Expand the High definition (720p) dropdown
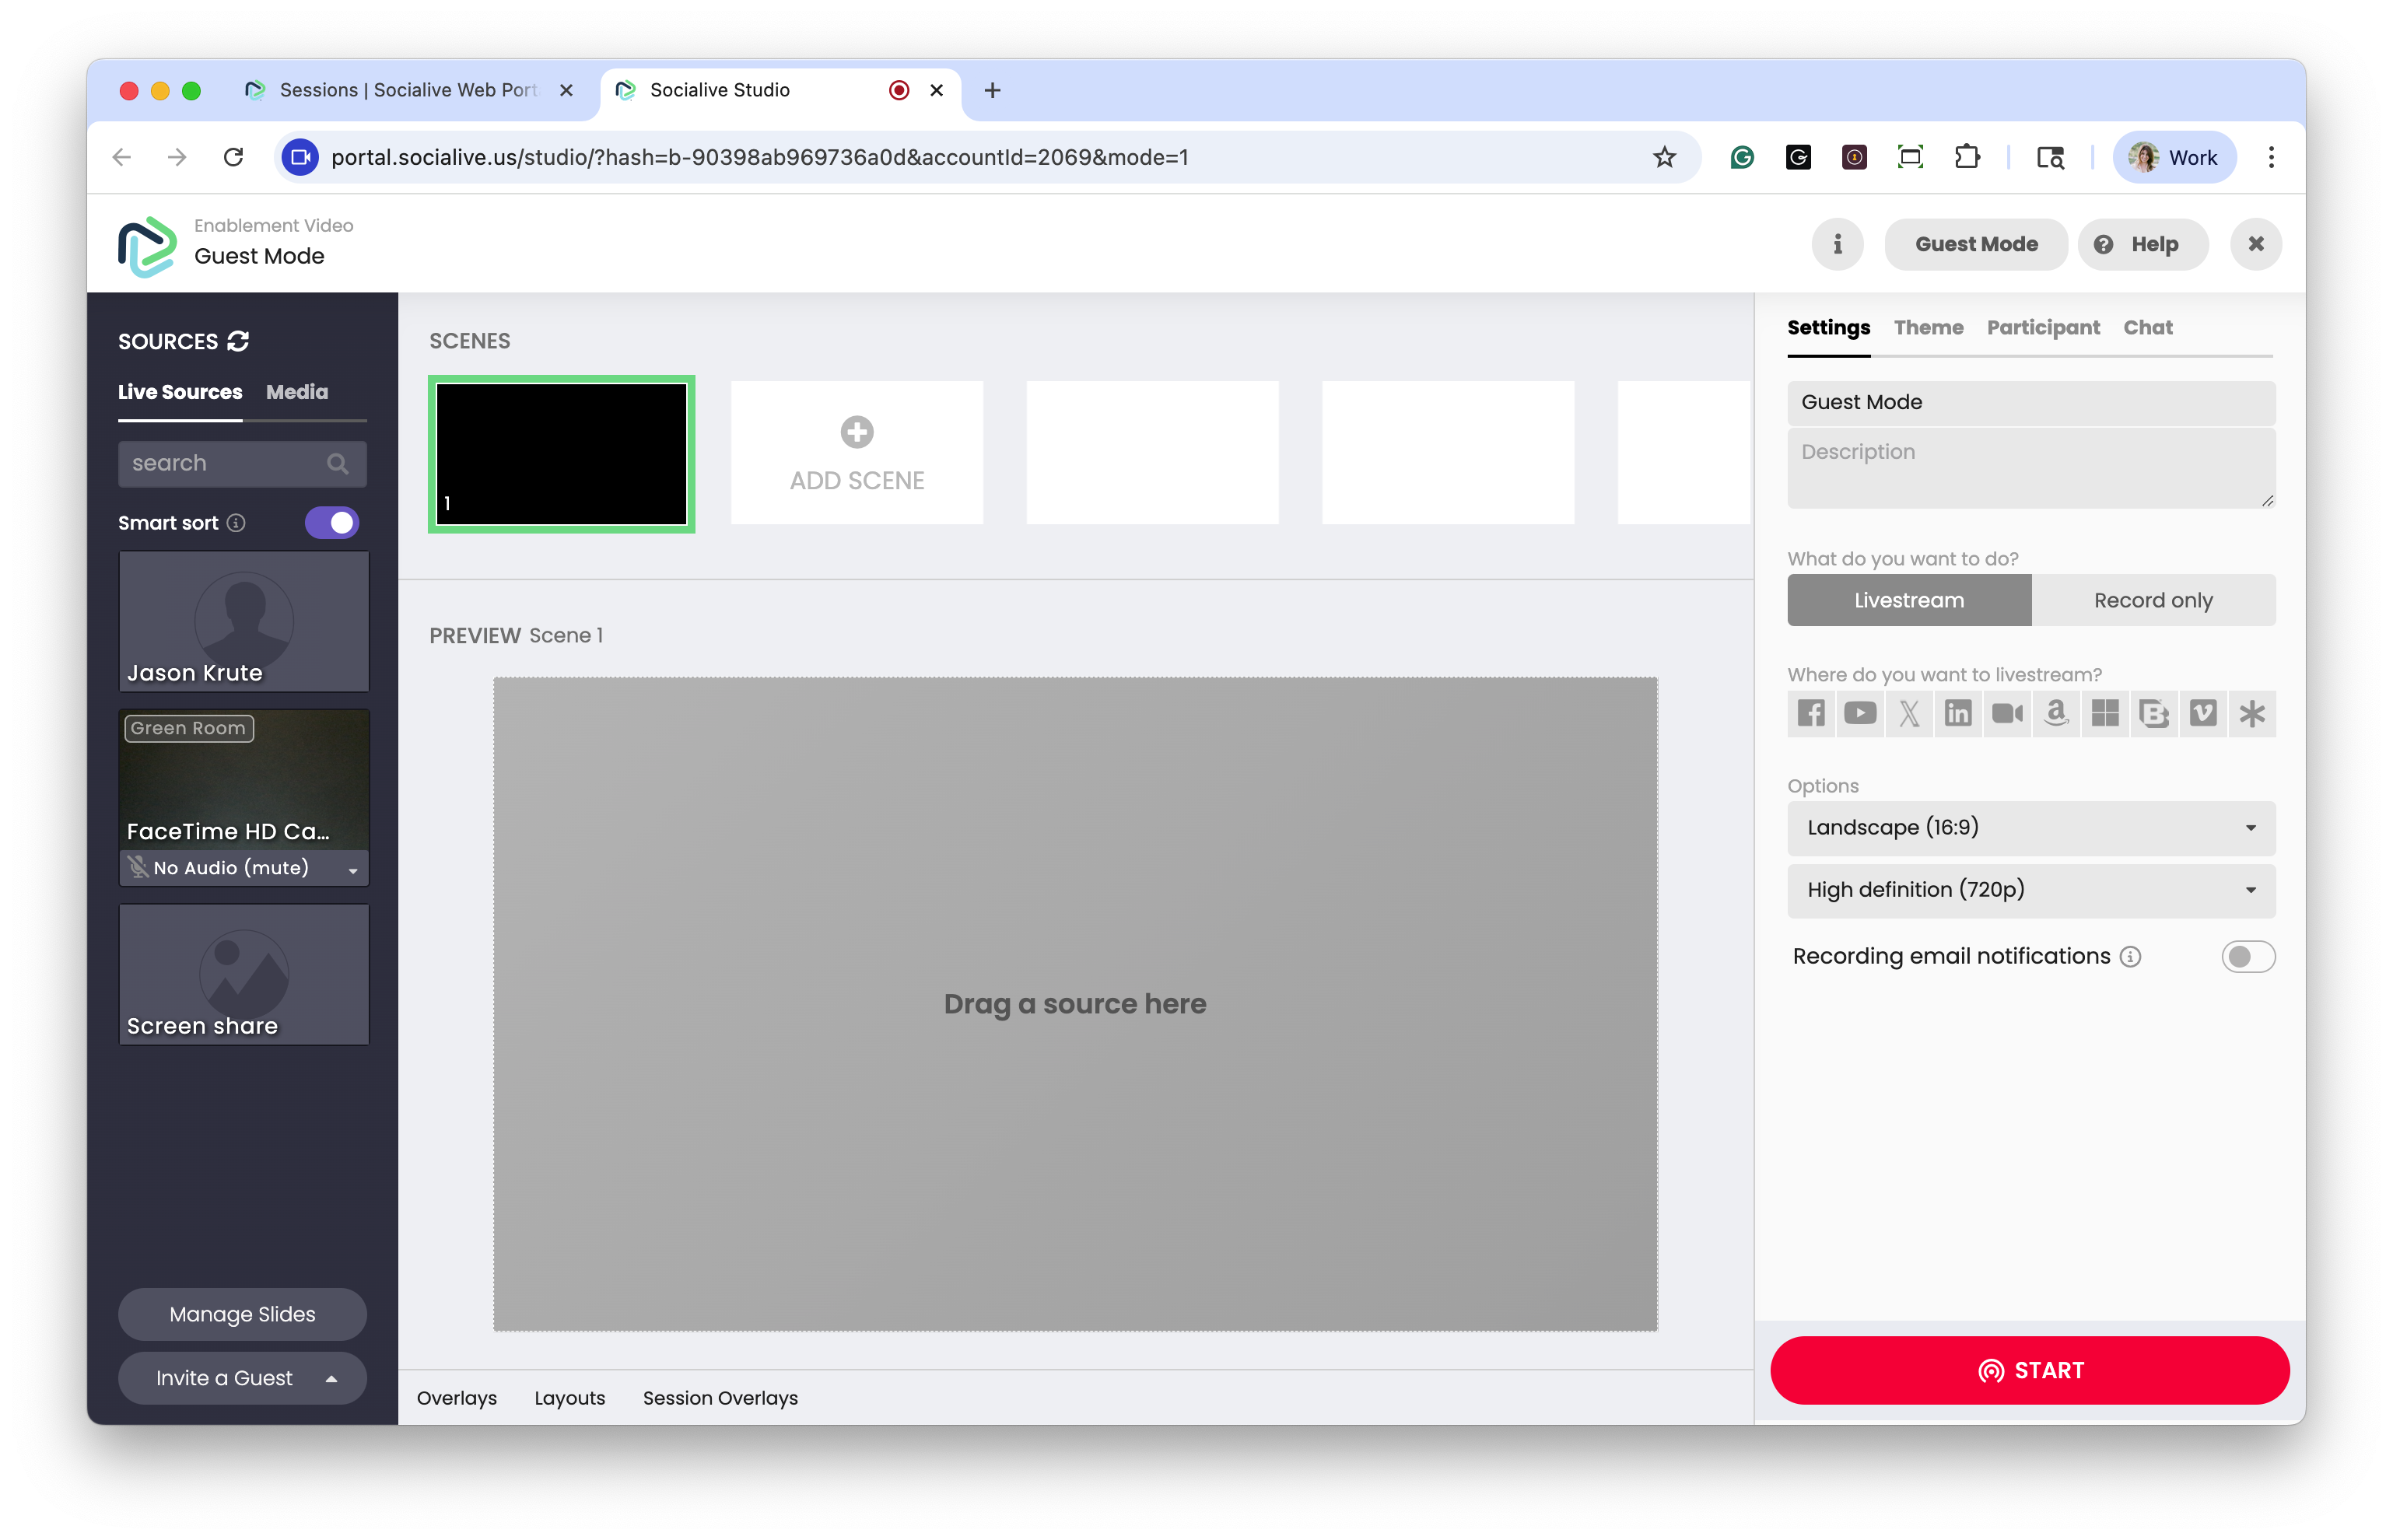2393x1540 pixels. [x=2030, y=890]
